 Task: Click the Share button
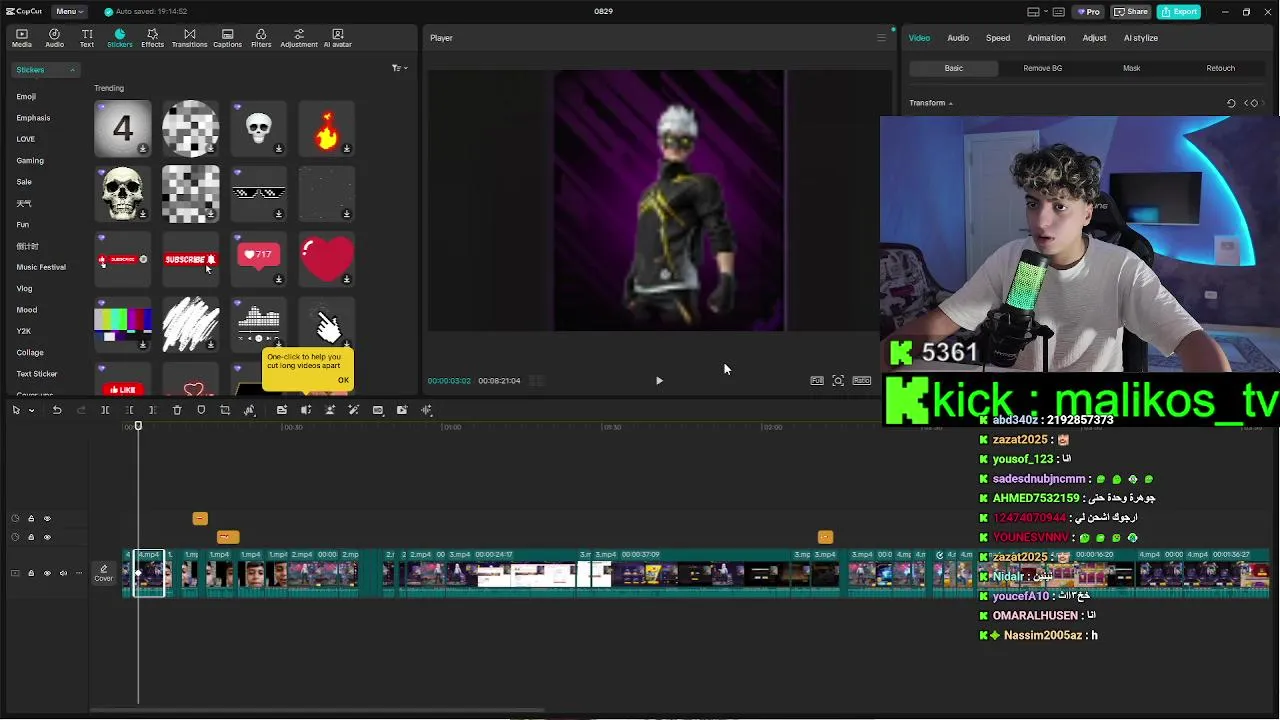coord(1131,12)
